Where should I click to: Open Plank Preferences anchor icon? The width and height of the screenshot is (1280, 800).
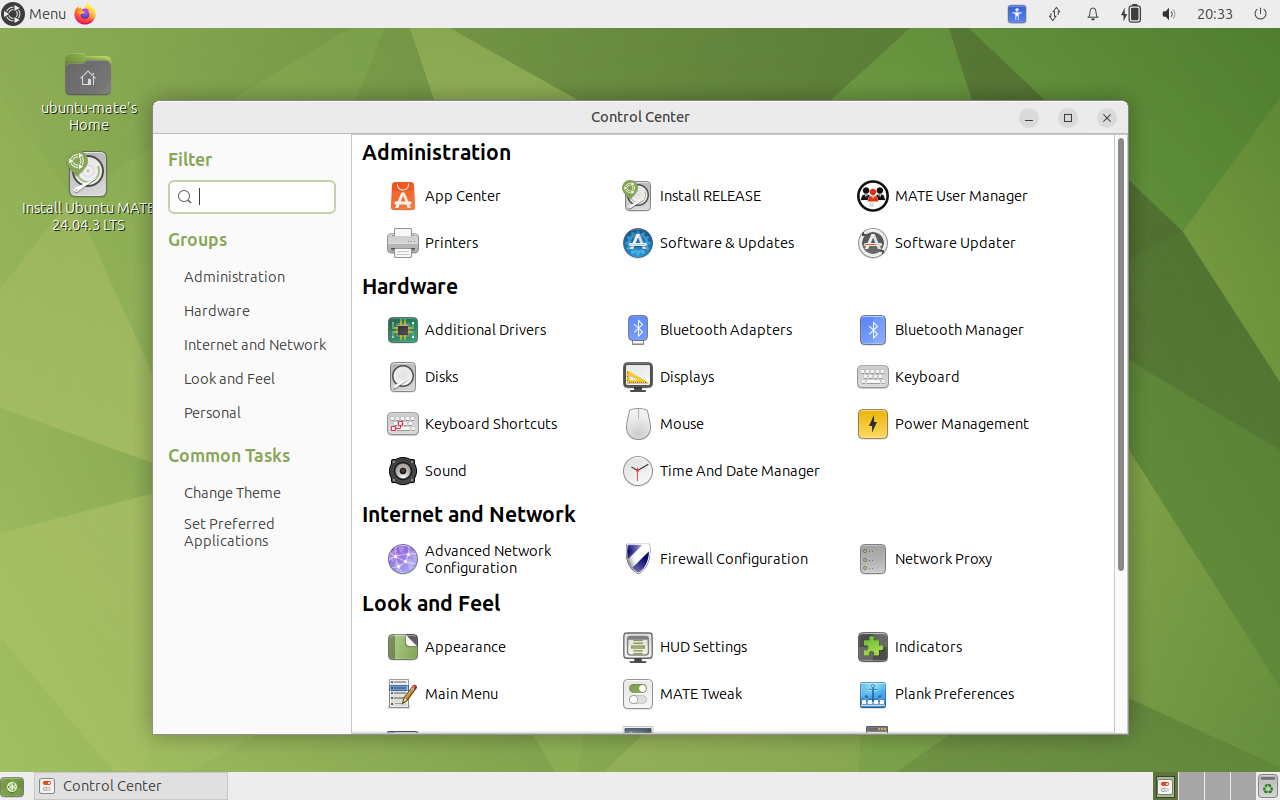click(872, 694)
